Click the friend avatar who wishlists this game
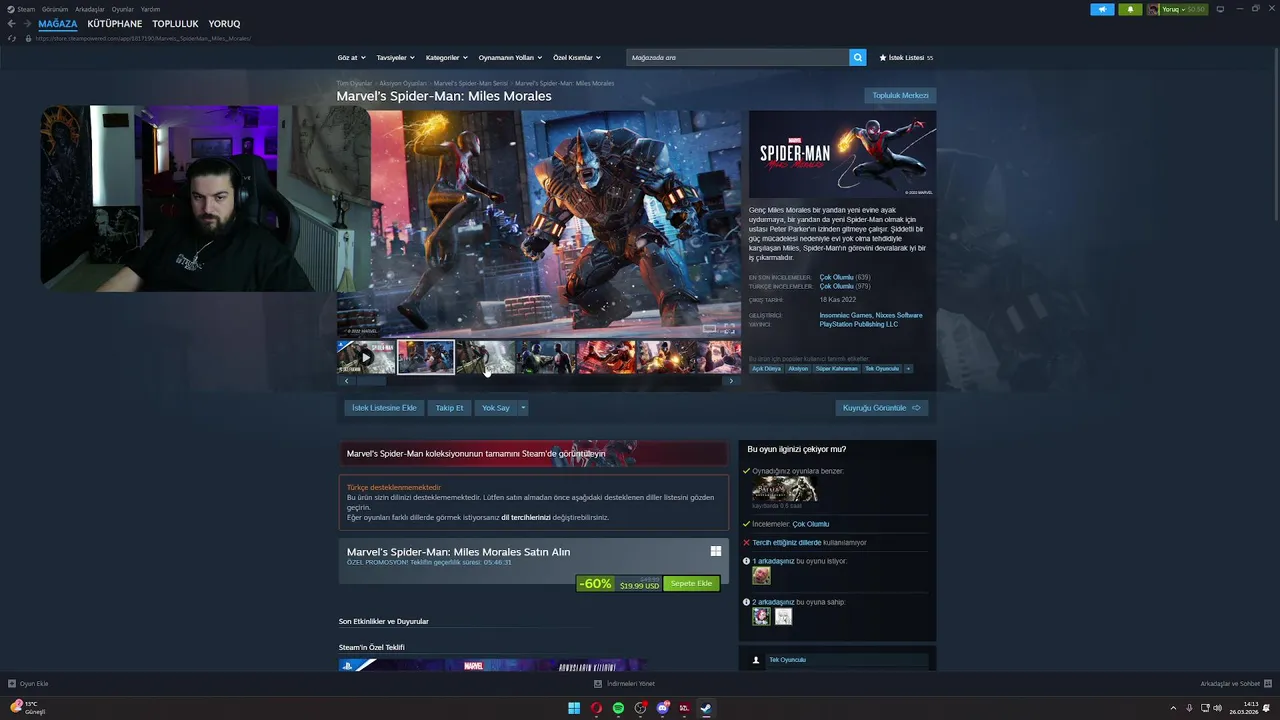 761,575
